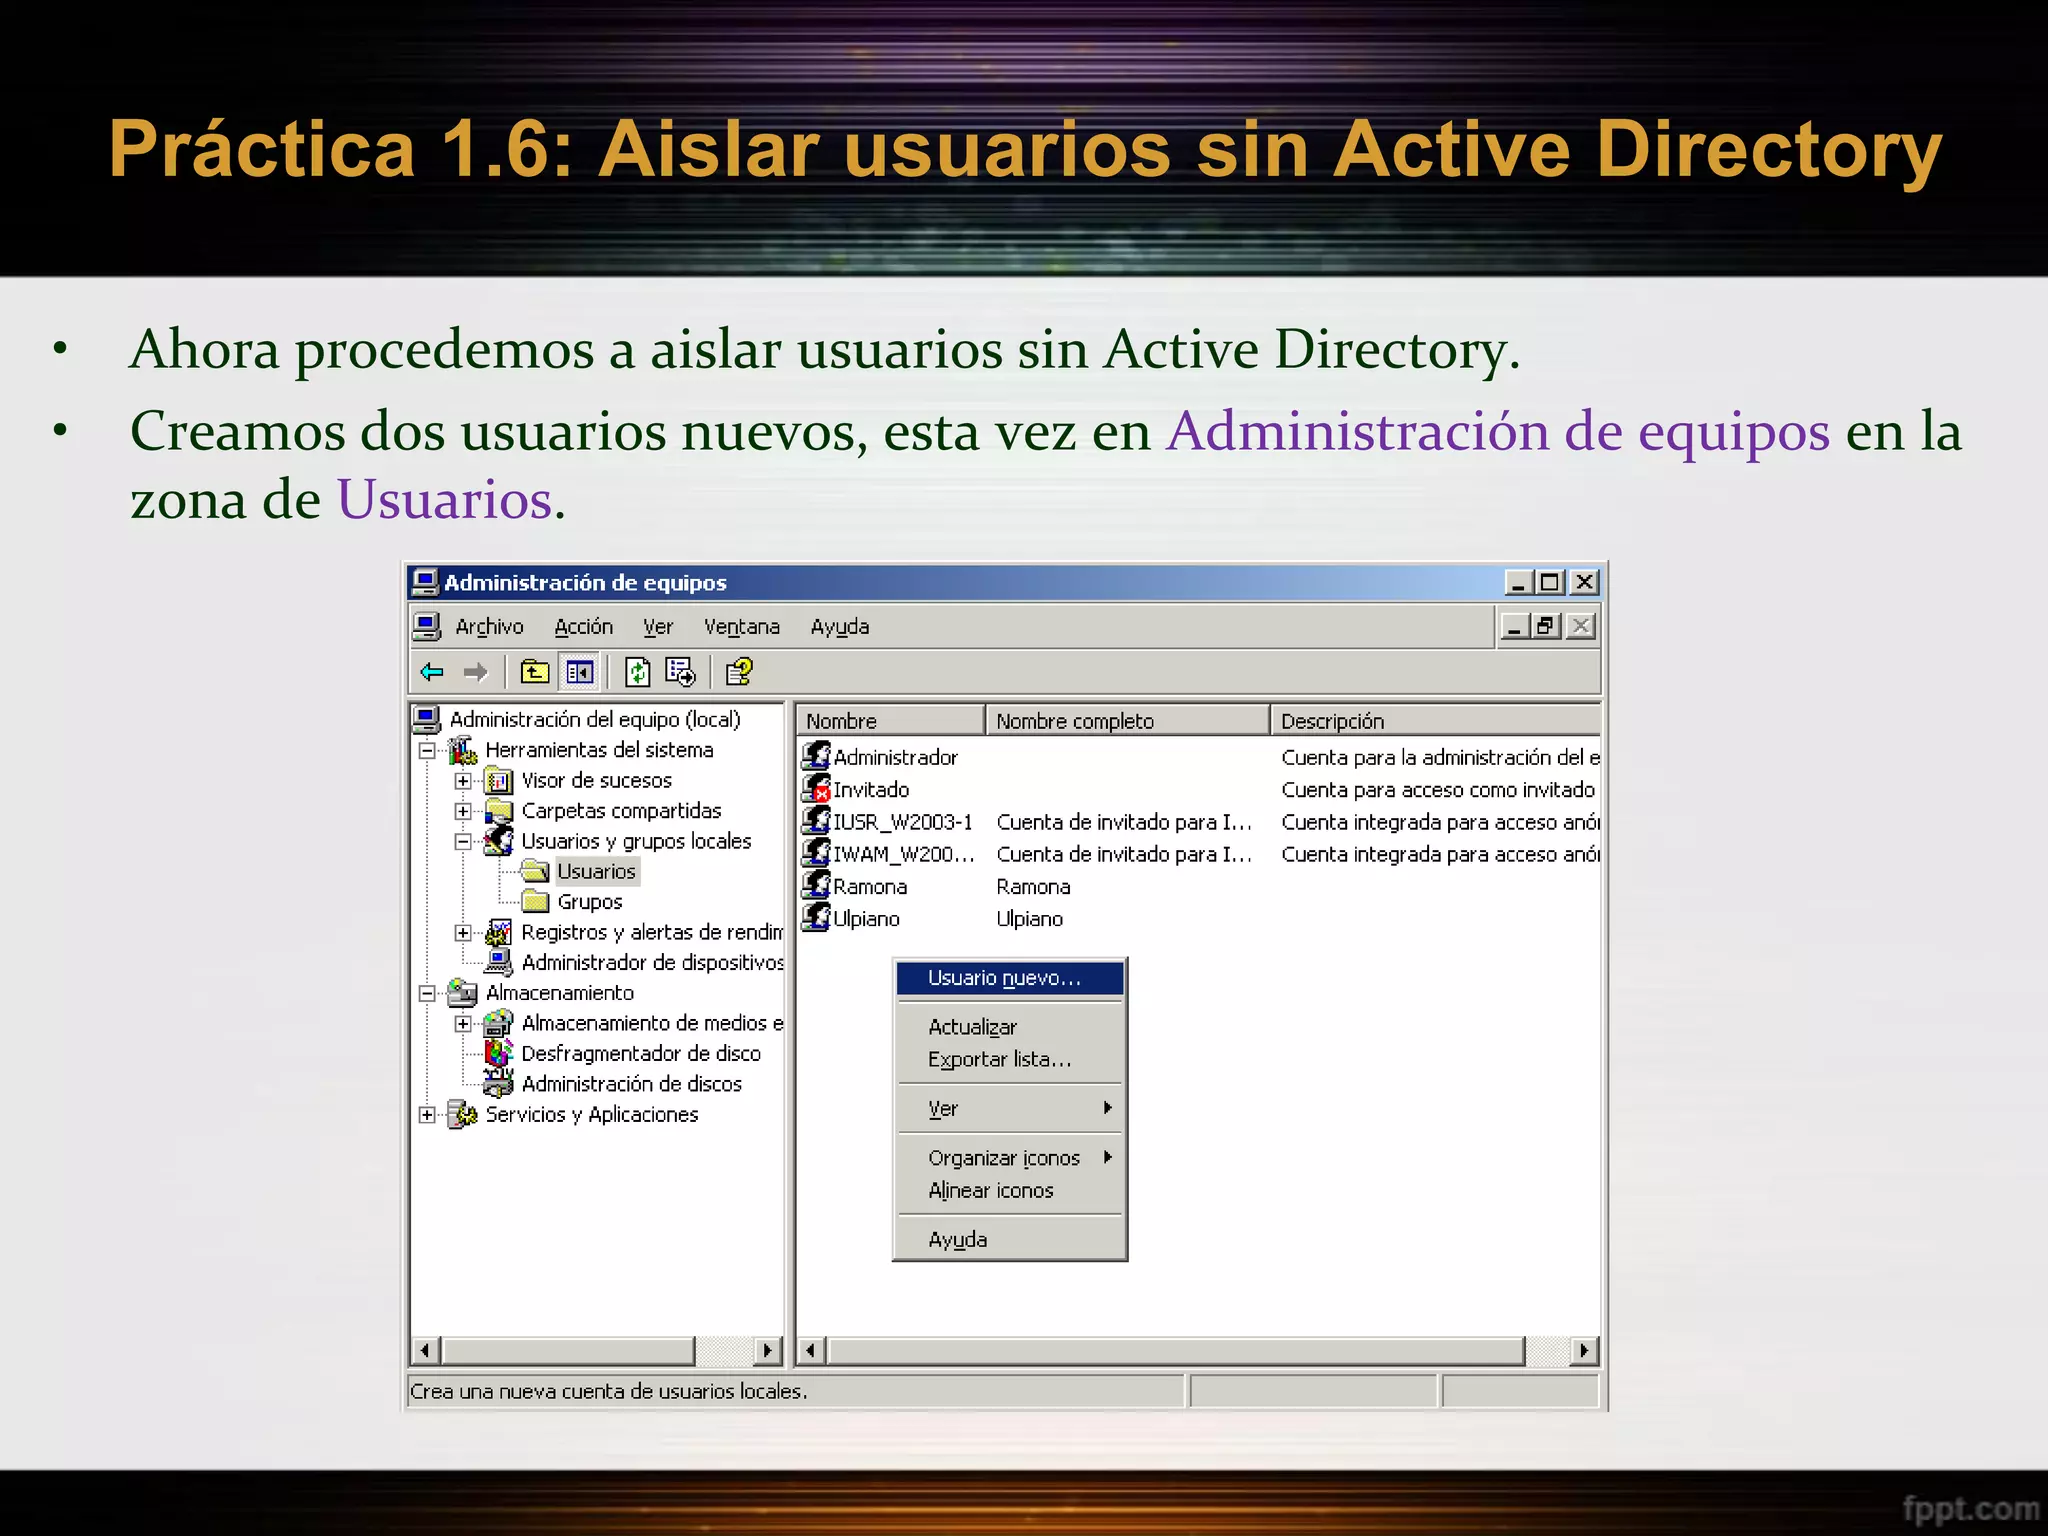Select the Usuarios tree item
2048x1536 pixels.
[x=596, y=871]
